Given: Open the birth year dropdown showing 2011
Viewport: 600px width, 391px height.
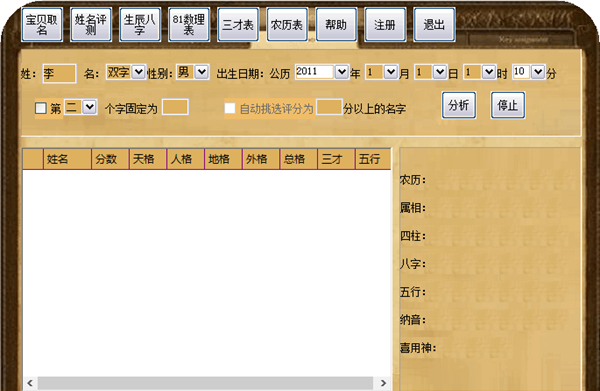Looking at the screenshot, I should (342, 72).
